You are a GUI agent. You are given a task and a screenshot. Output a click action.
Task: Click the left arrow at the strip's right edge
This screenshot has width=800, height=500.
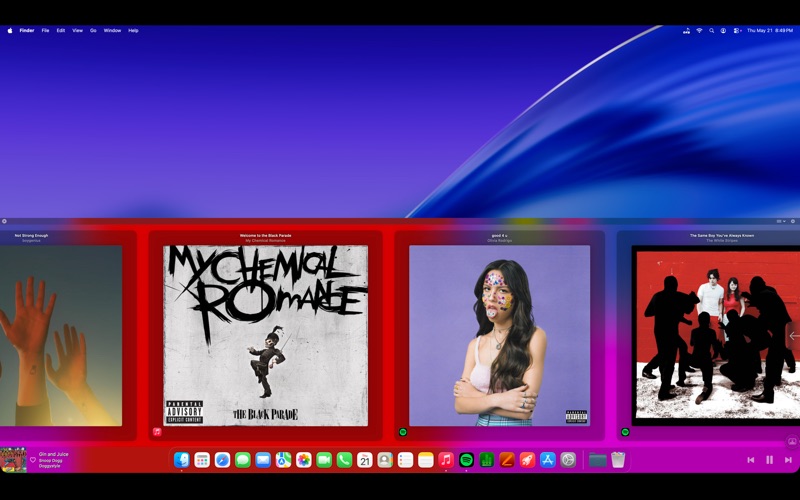coord(794,336)
